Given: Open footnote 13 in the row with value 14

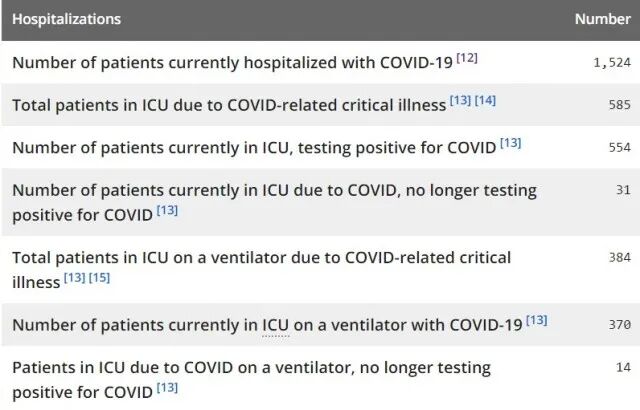Looking at the screenshot, I should point(167,387).
